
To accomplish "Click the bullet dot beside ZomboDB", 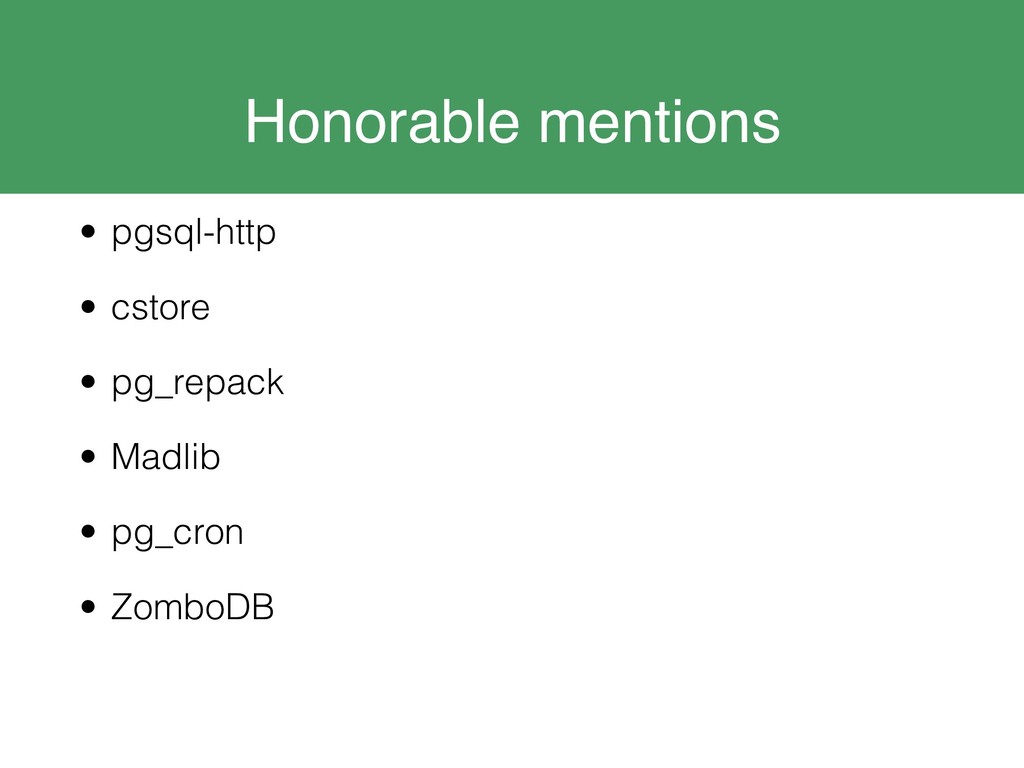I will pos(88,607).
